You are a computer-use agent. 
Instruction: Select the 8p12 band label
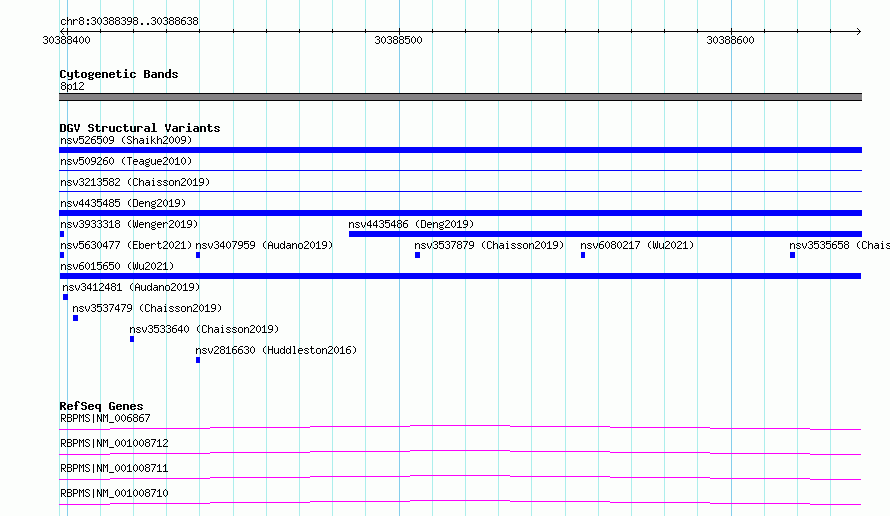(72, 86)
